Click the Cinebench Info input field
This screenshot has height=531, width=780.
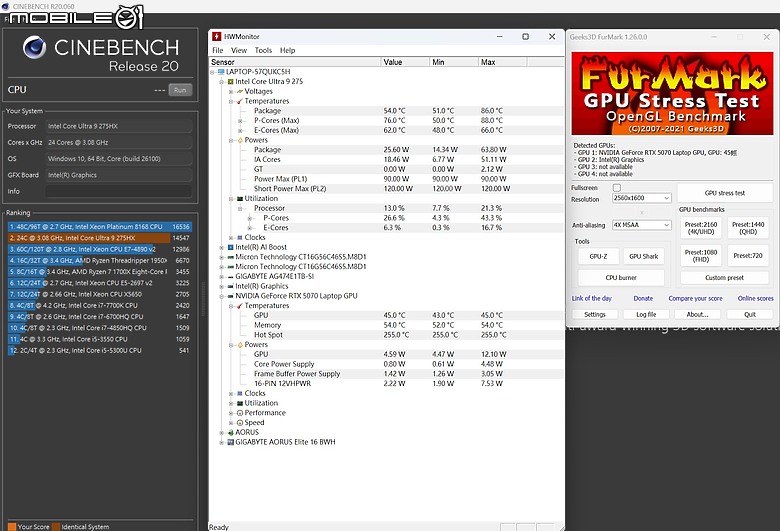coord(119,192)
